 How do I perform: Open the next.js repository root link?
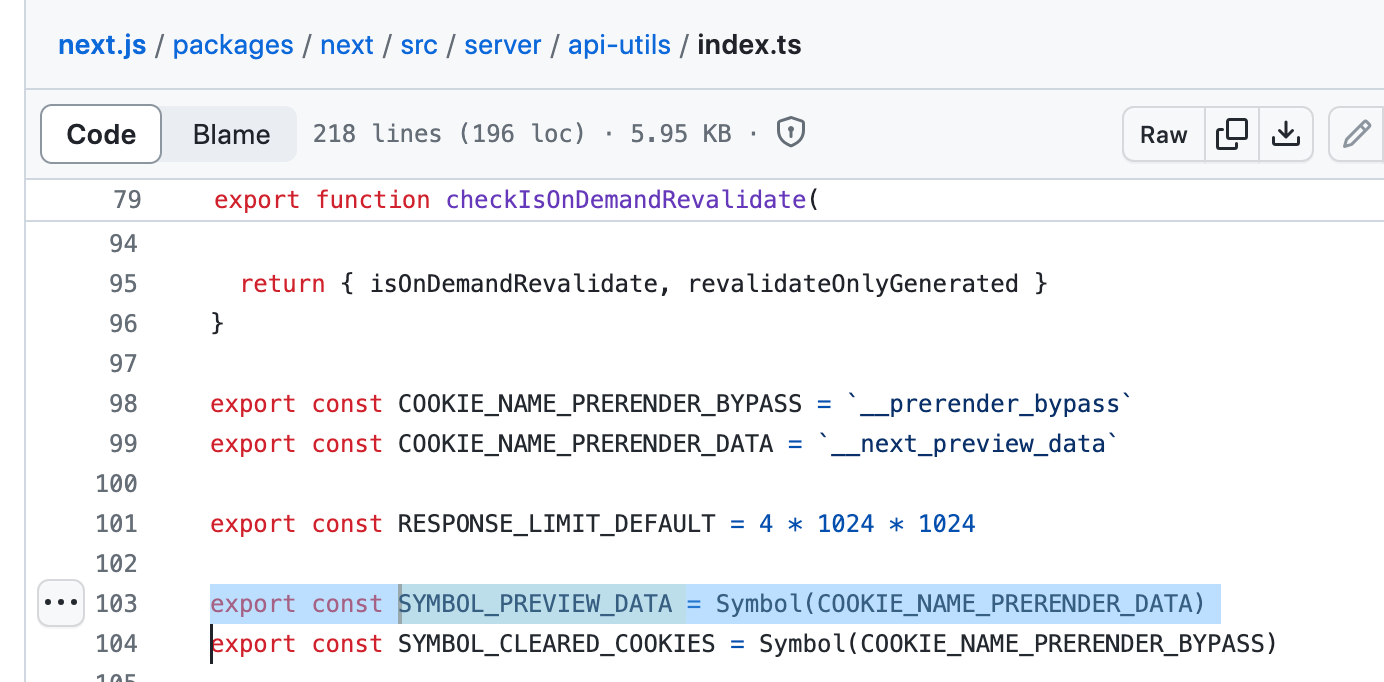pos(102,45)
